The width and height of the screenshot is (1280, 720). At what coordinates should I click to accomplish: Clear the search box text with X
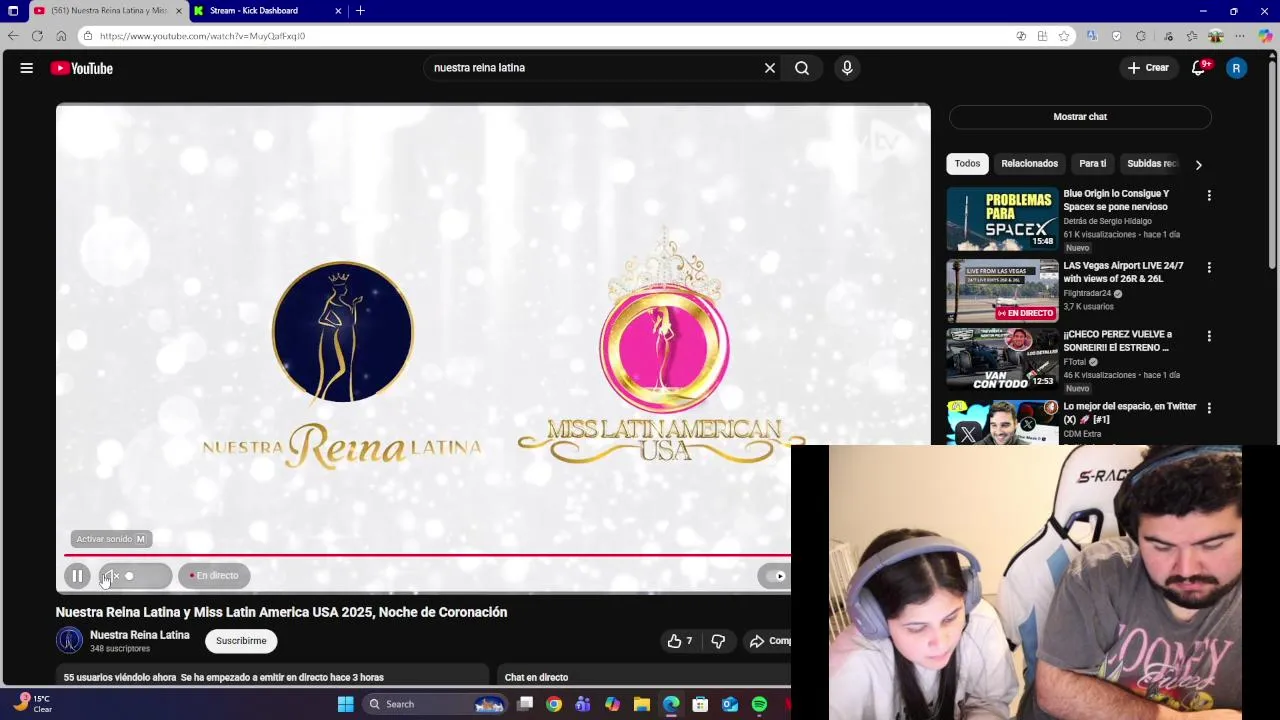click(770, 68)
